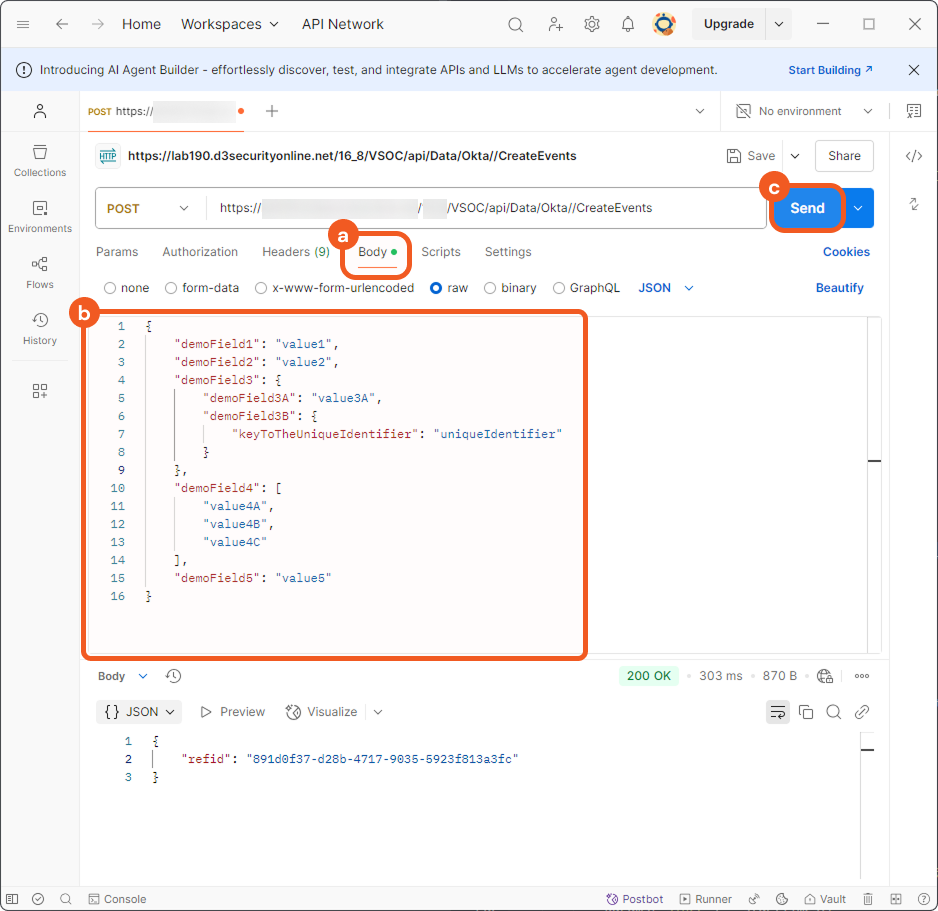Screen dimensions: 938x911
Task: Switch to the Authorization tab
Action: click(200, 252)
